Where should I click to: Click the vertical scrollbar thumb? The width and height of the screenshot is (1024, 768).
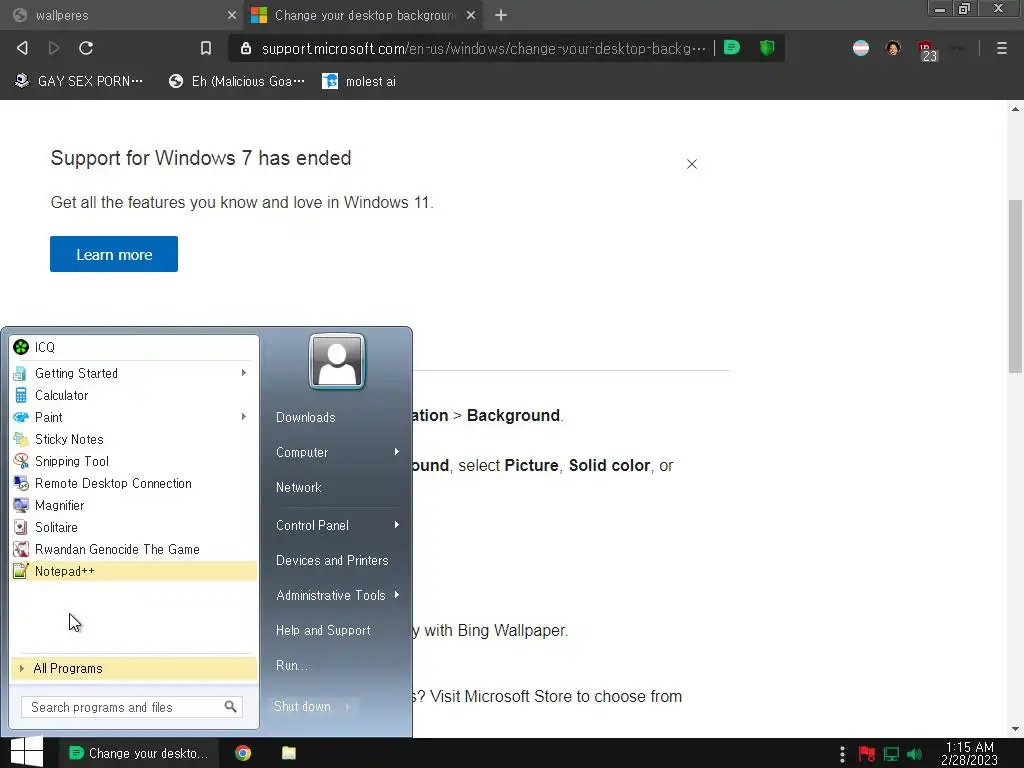[x=1016, y=286]
